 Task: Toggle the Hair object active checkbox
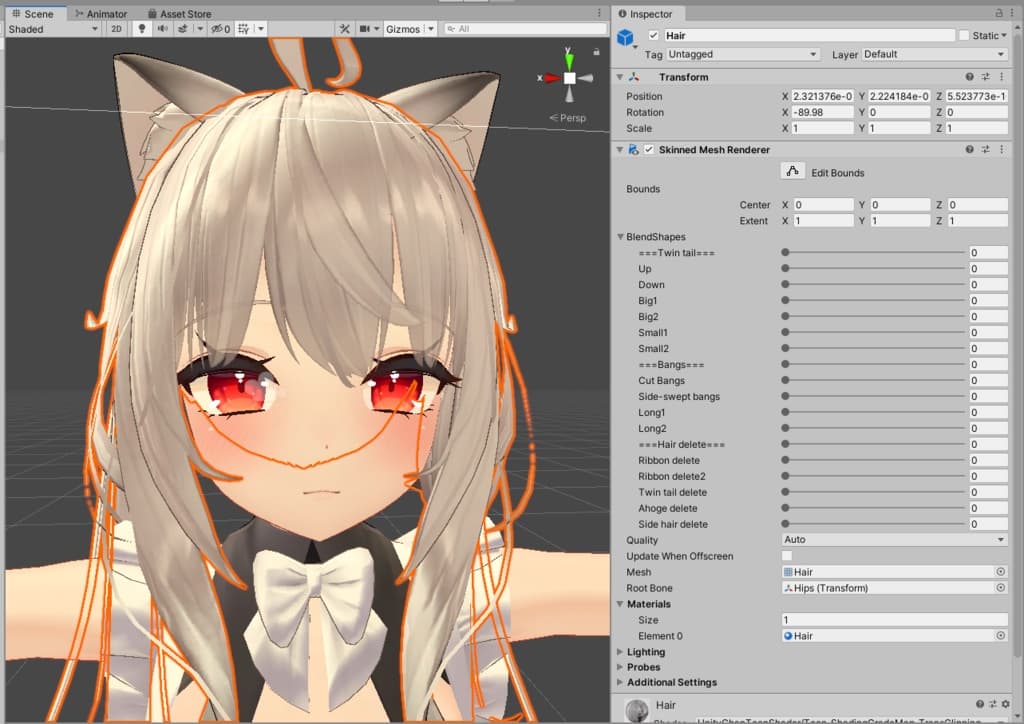click(654, 35)
